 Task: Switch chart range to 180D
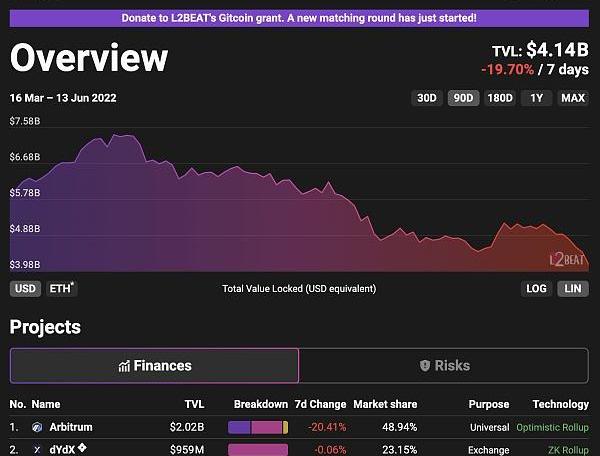tap(500, 98)
